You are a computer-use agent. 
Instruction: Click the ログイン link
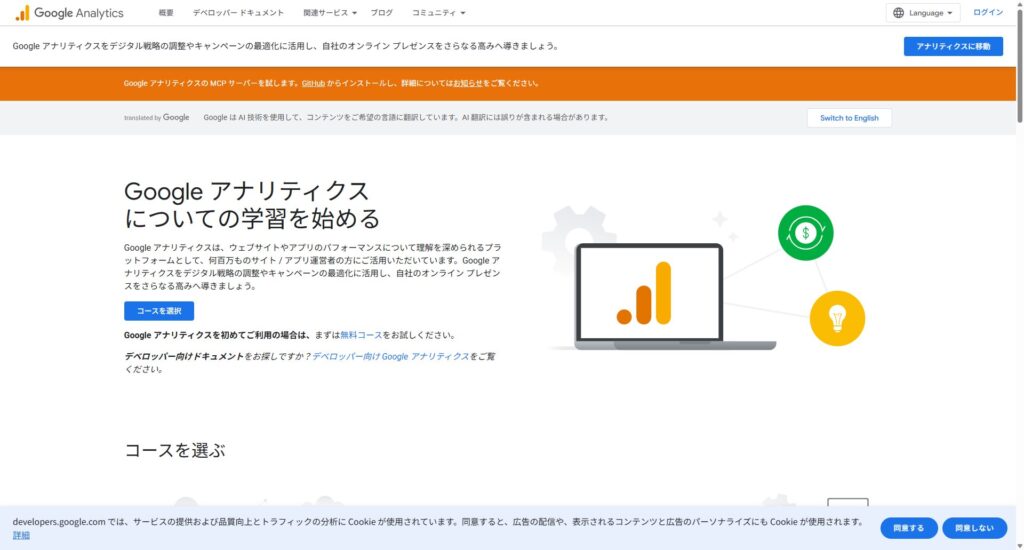tap(988, 12)
